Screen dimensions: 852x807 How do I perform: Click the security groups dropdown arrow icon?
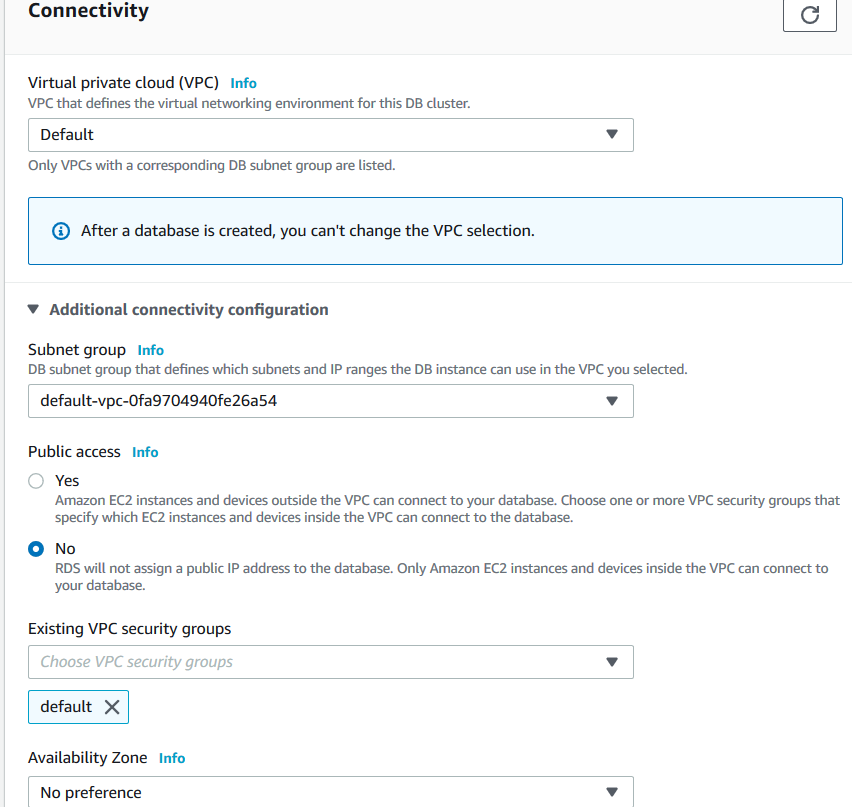(x=612, y=662)
